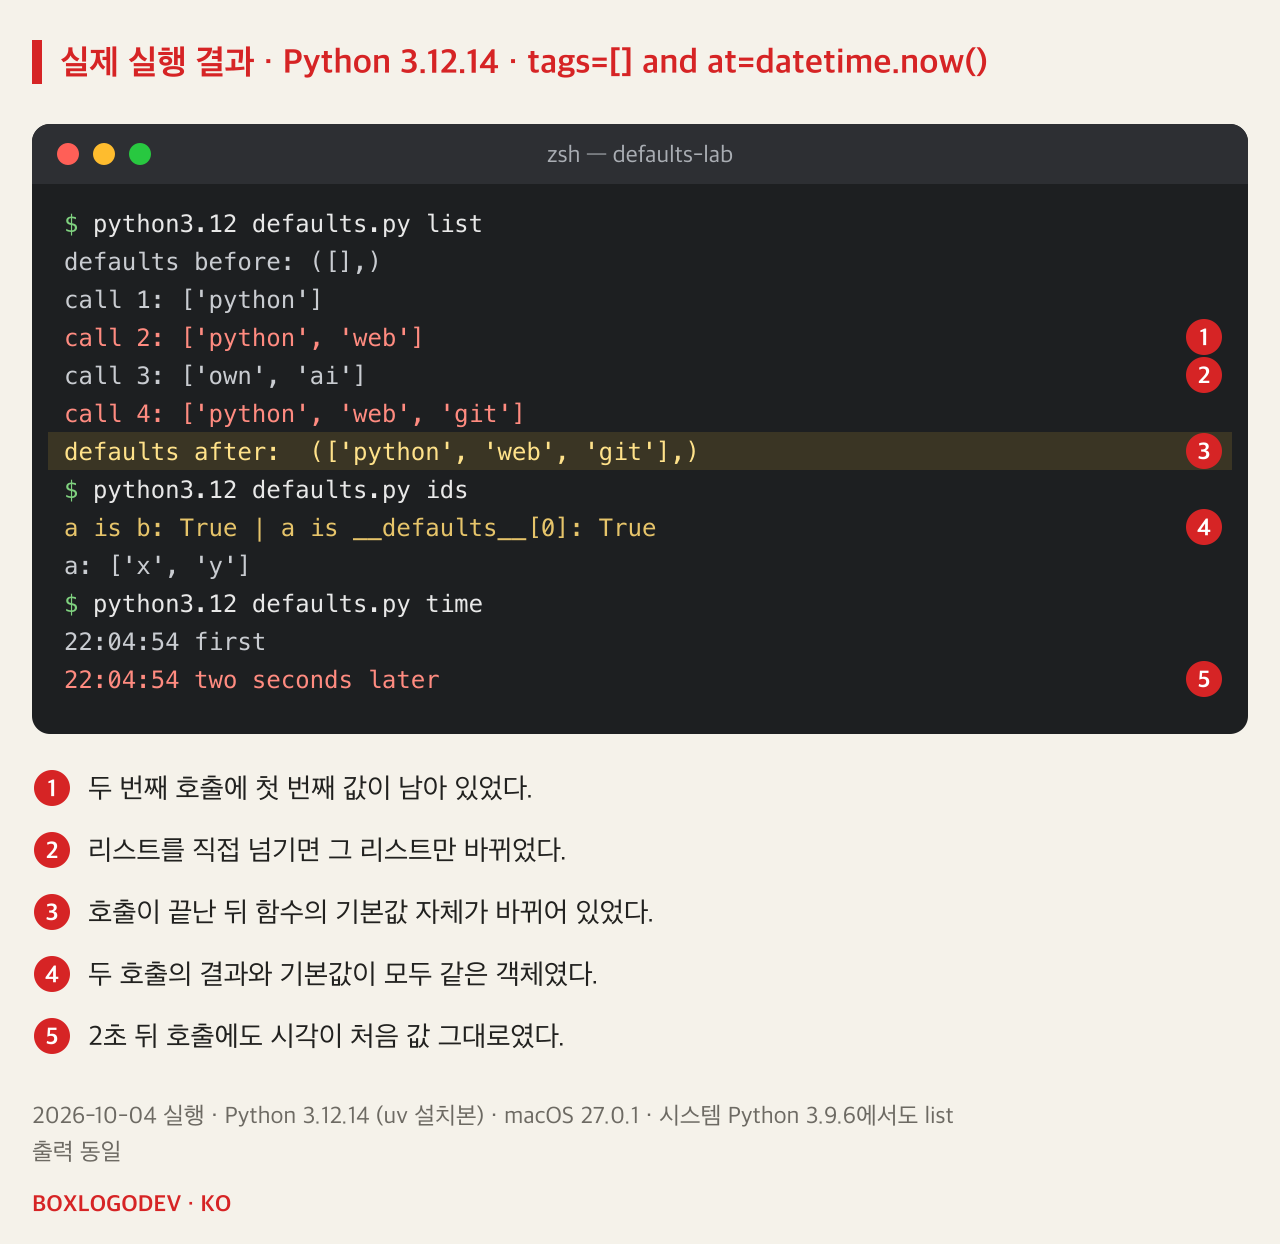
Task: Click the note '두 호출의 결과와 기본값이 모두 같은 객체였다.'
Action: [343, 974]
